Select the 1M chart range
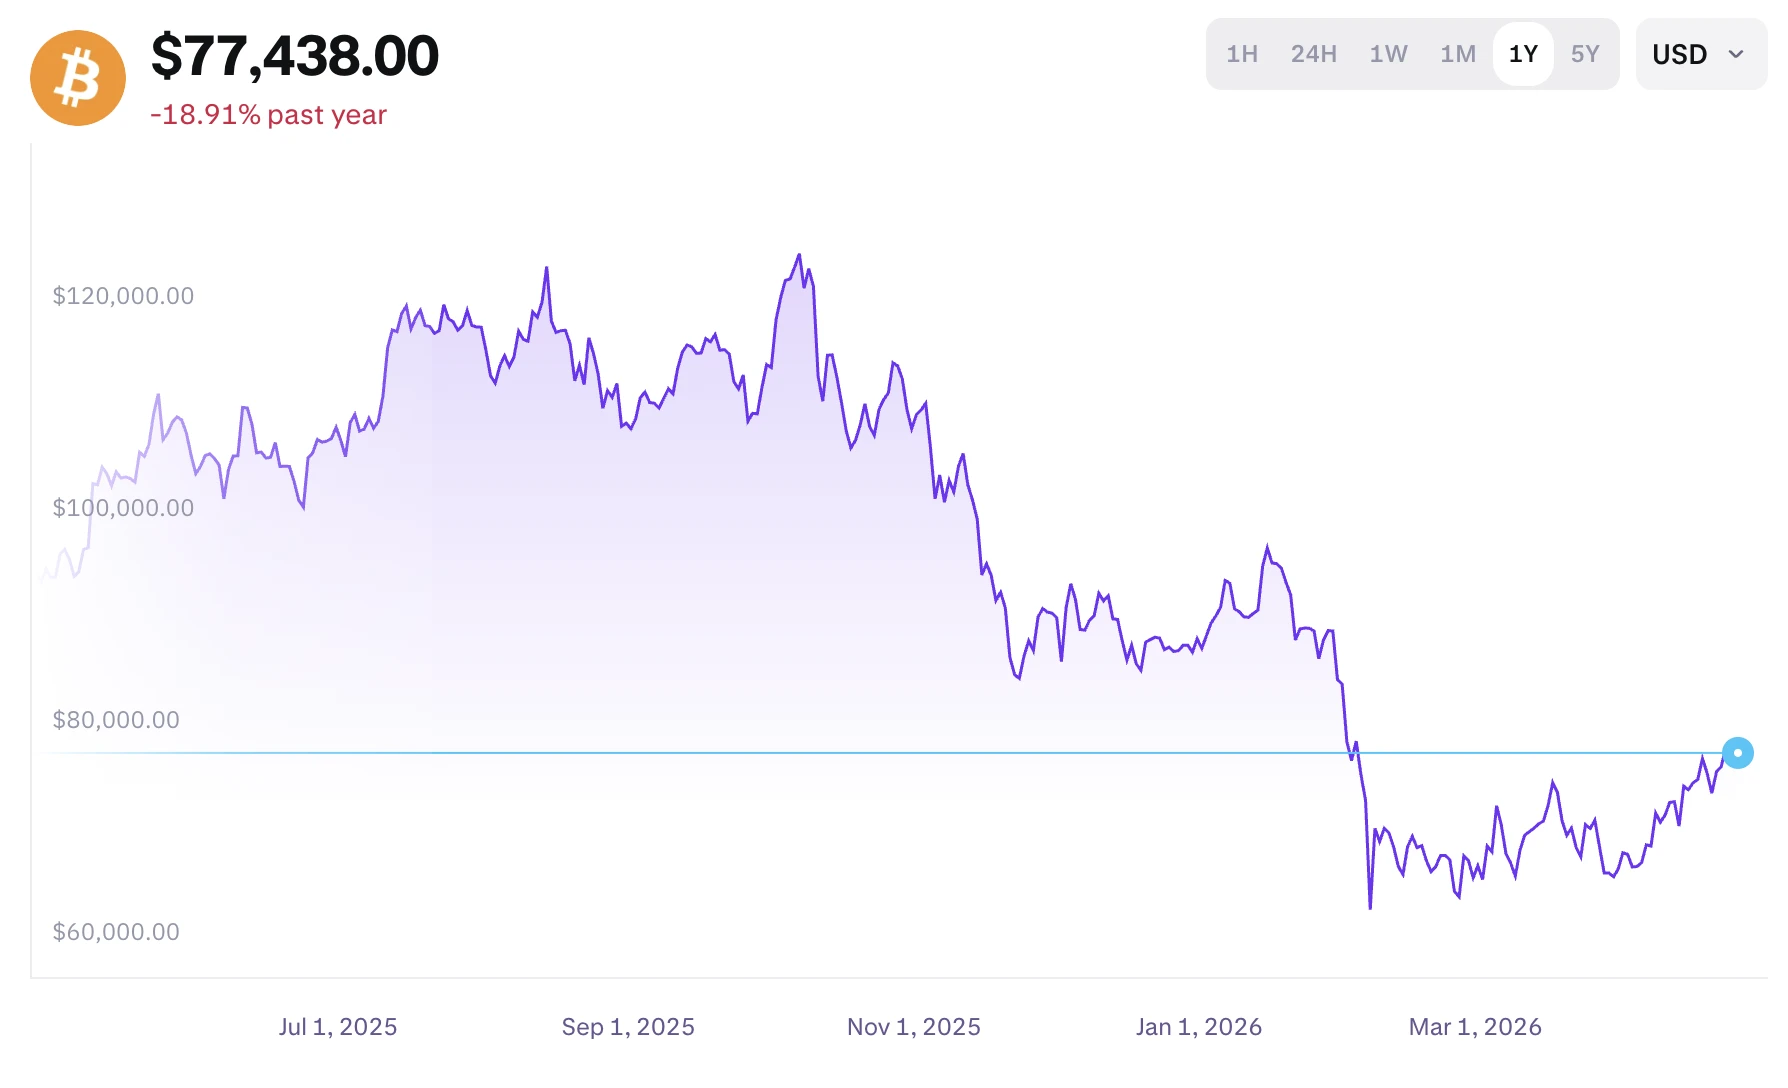This screenshot has width=1788, height=1088. coord(1457,54)
